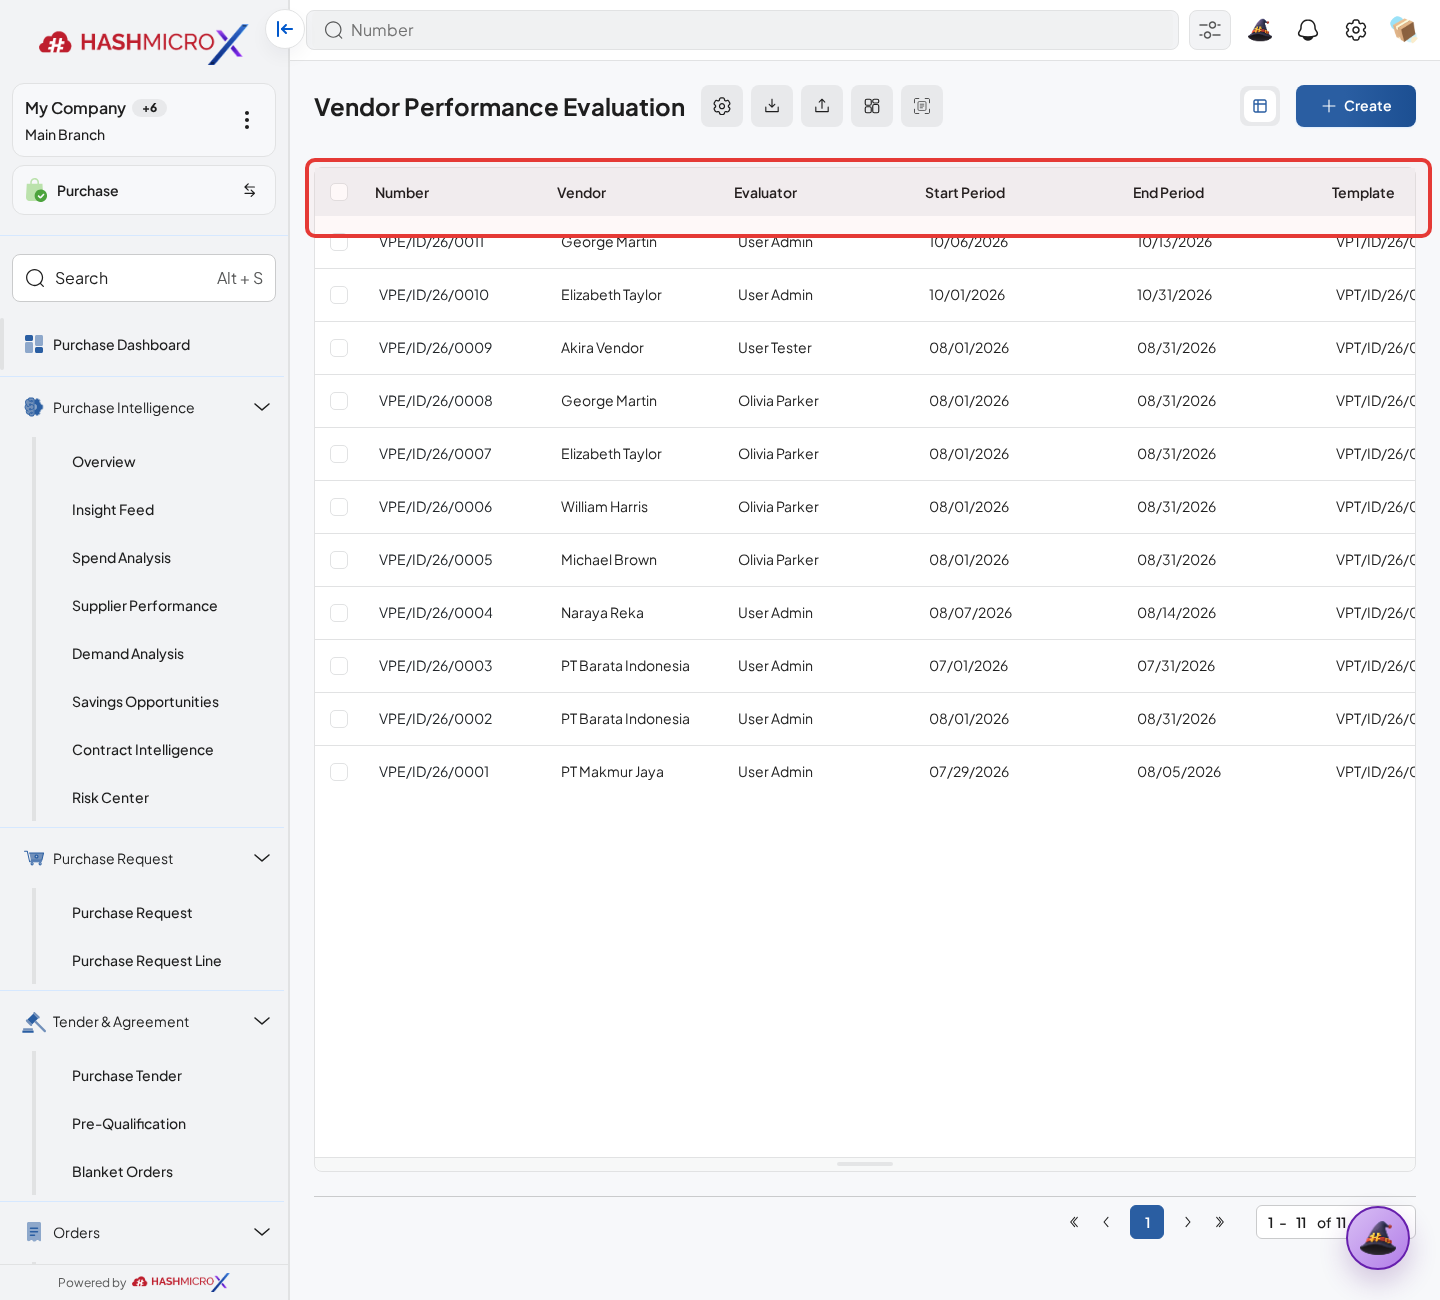
Task: Open record VPE/ID/26/0008
Action: pos(436,401)
